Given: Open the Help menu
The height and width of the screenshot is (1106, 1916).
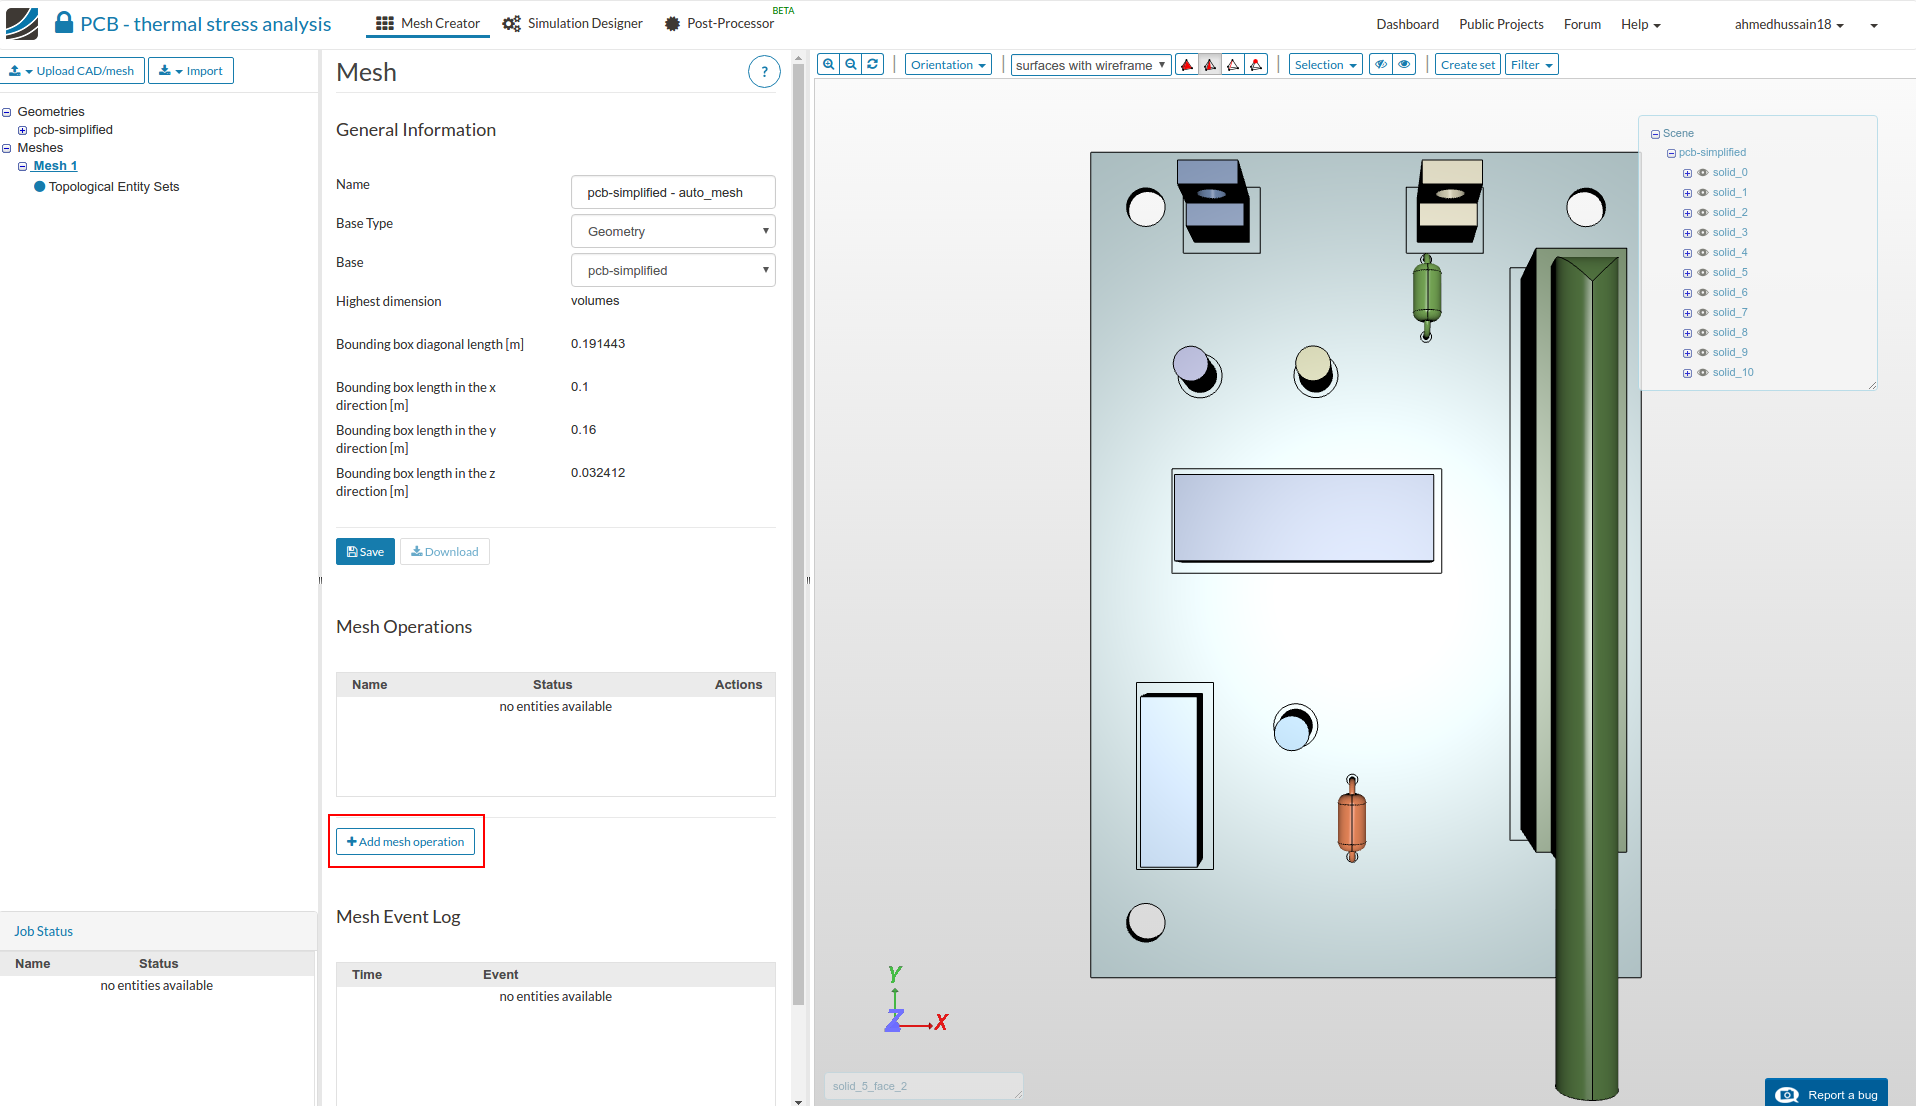Looking at the screenshot, I should [x=1640, y=24].
